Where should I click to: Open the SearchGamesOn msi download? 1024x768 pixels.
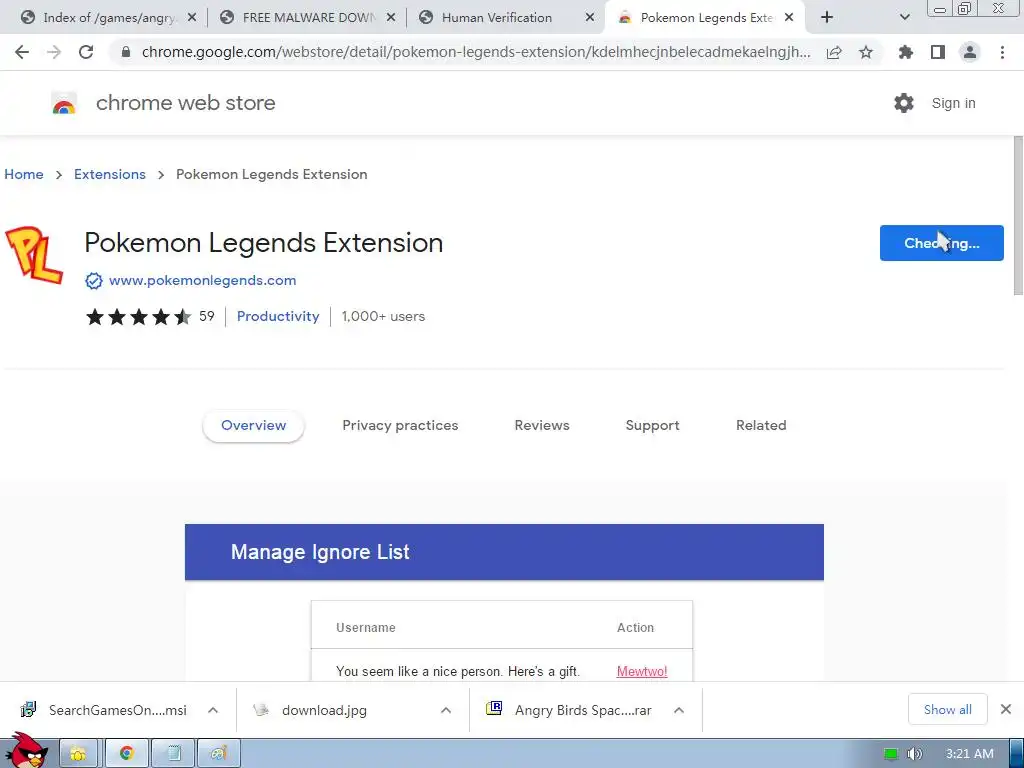(118, 710)
